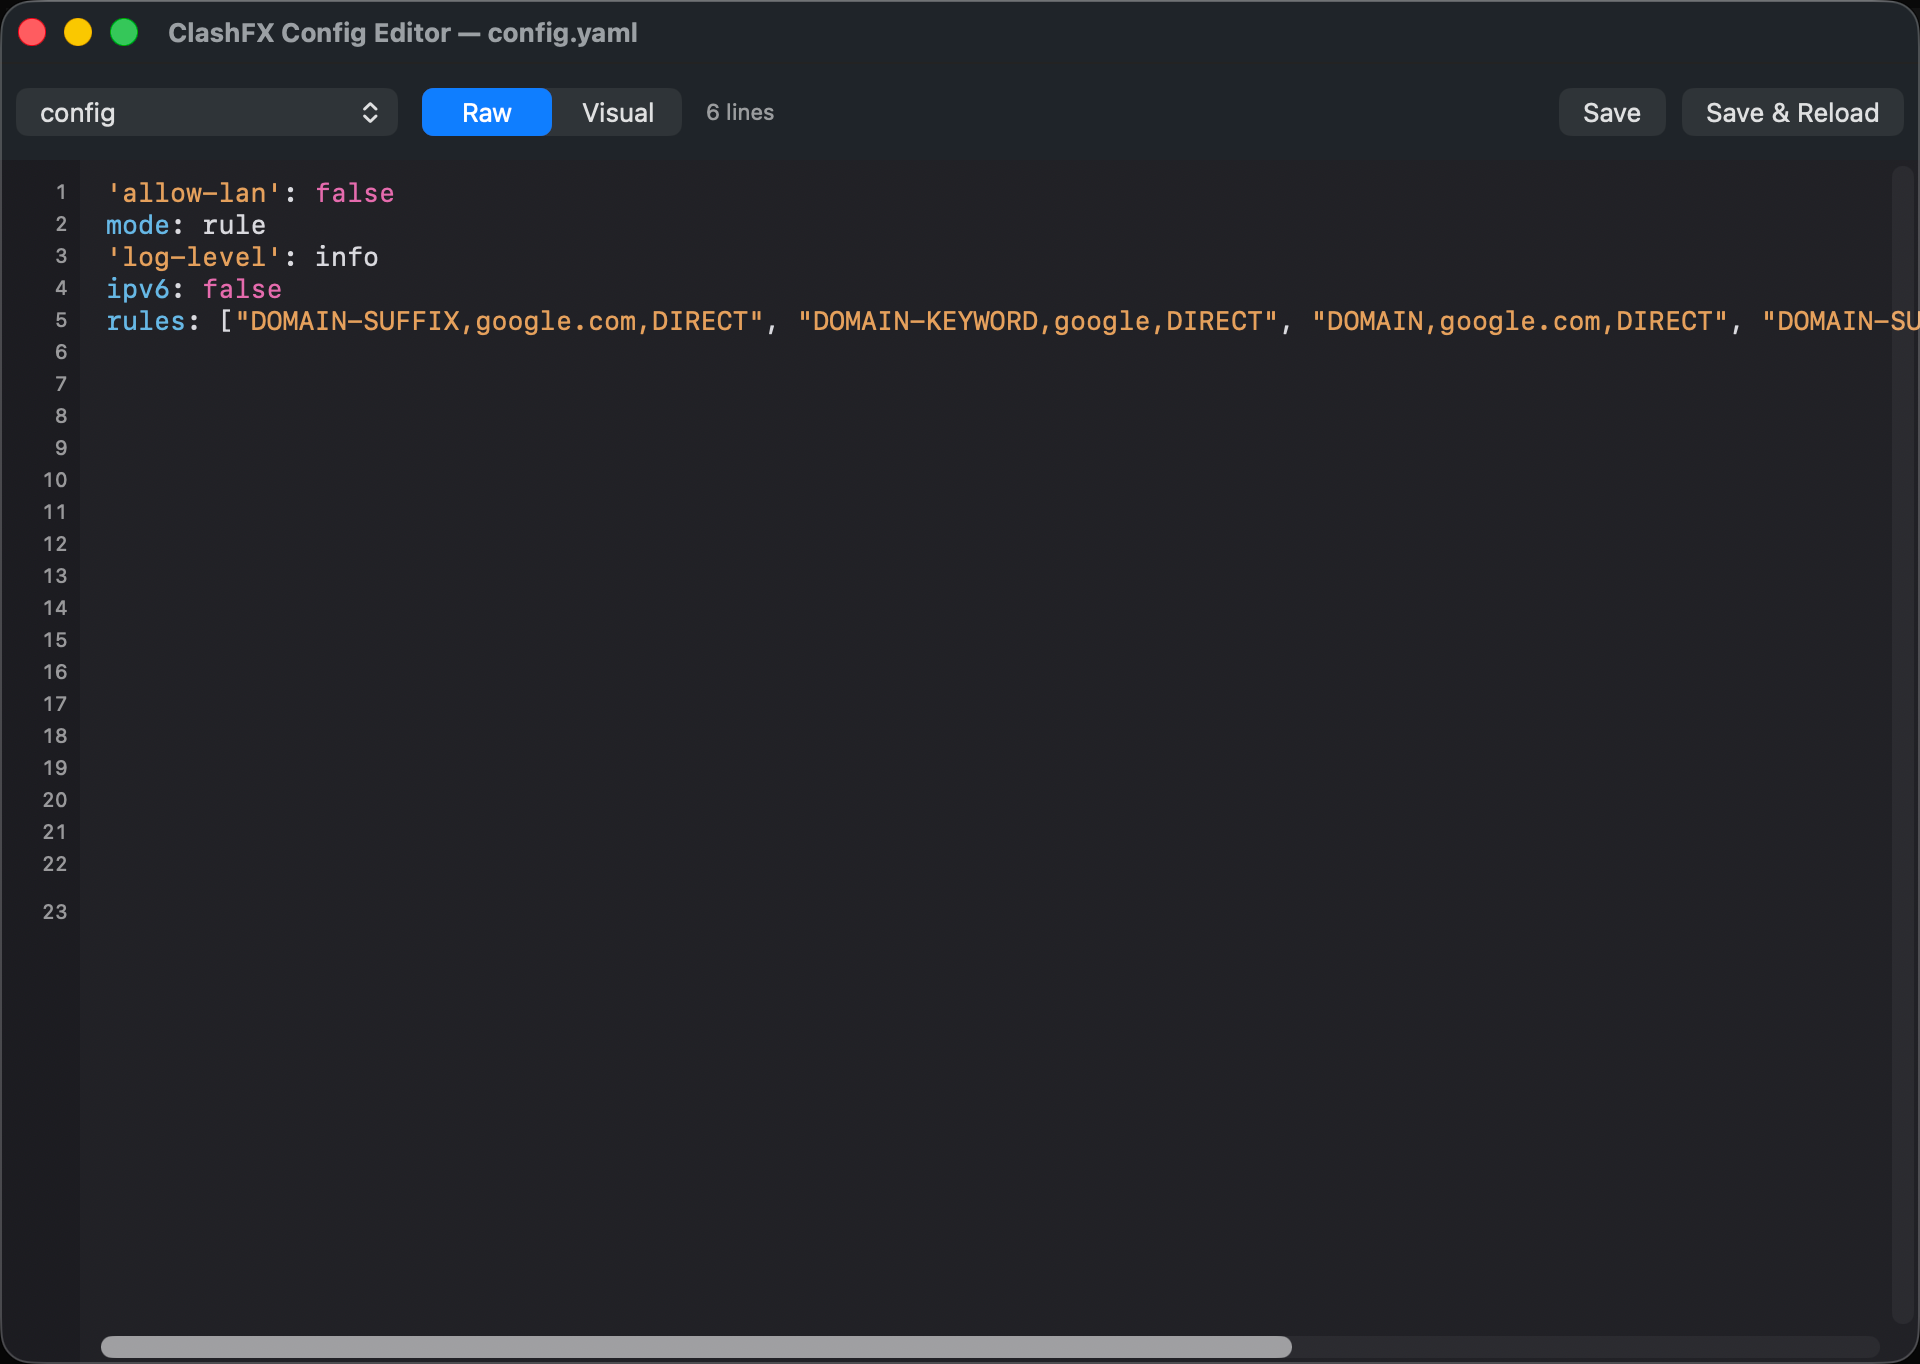Click the 6 lines count label
This screenshot has height=1364, width=1920.
(740, 112)
